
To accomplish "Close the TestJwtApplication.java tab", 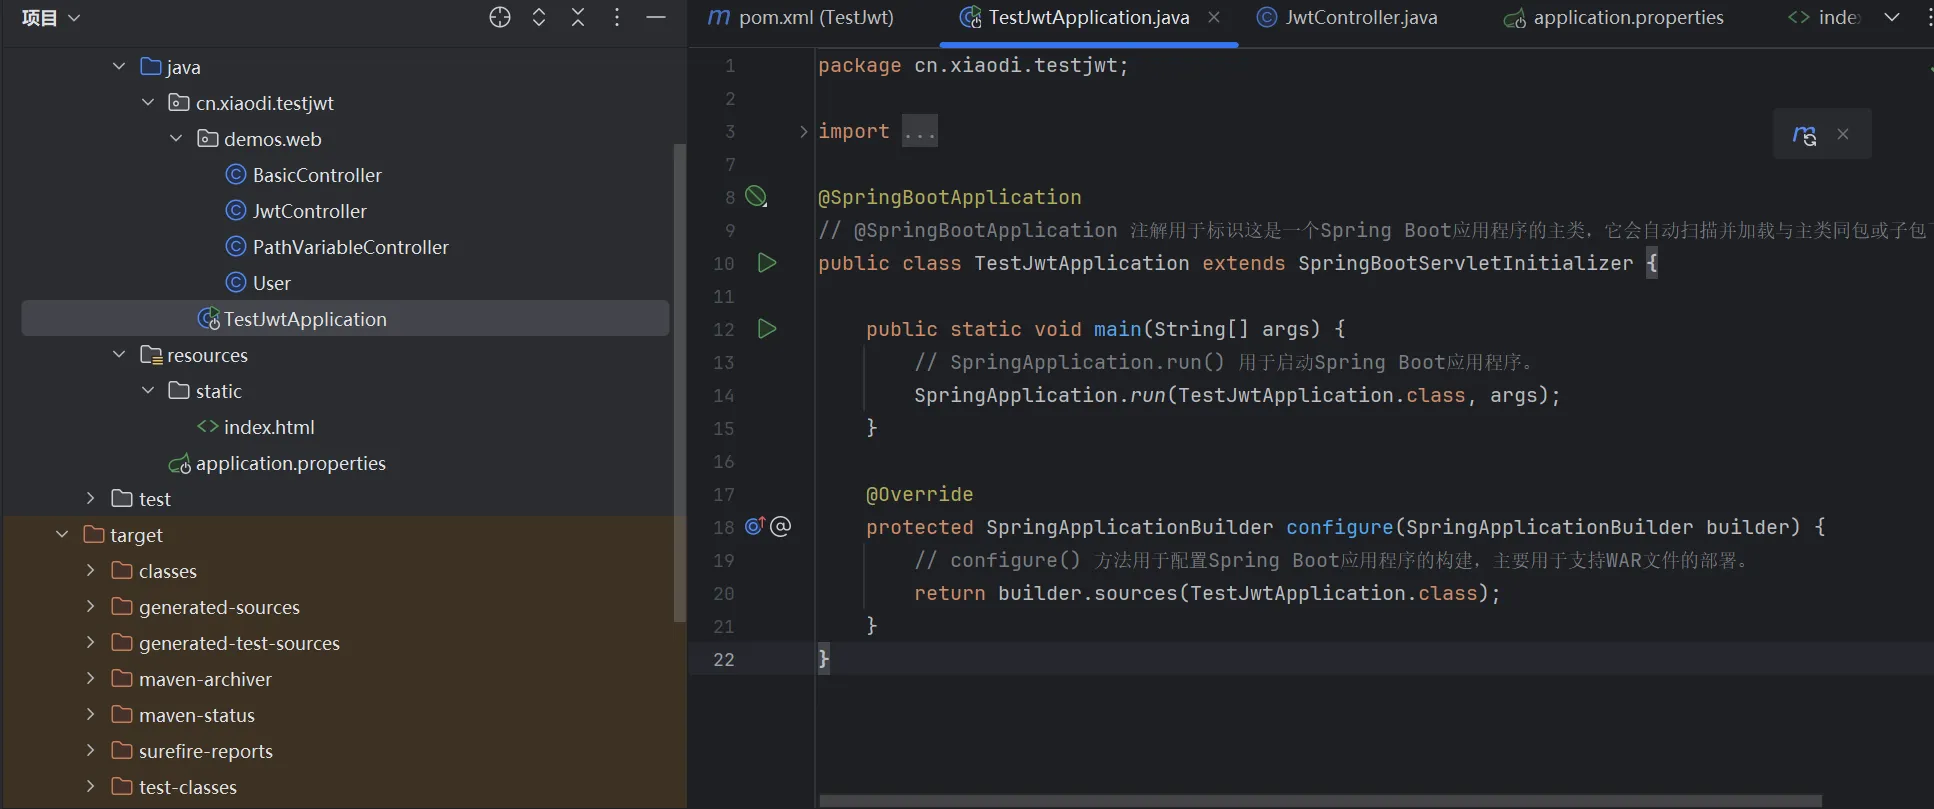I will (x=1214, y=17).
